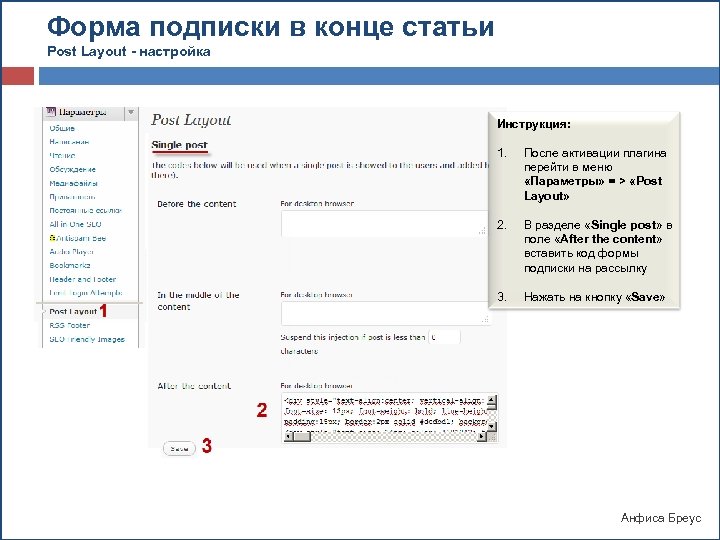Click the slide title 'Форма подписки в конце статьи'
The height and width of the screenshot is (540, 720).
click(x=270, y=27)
